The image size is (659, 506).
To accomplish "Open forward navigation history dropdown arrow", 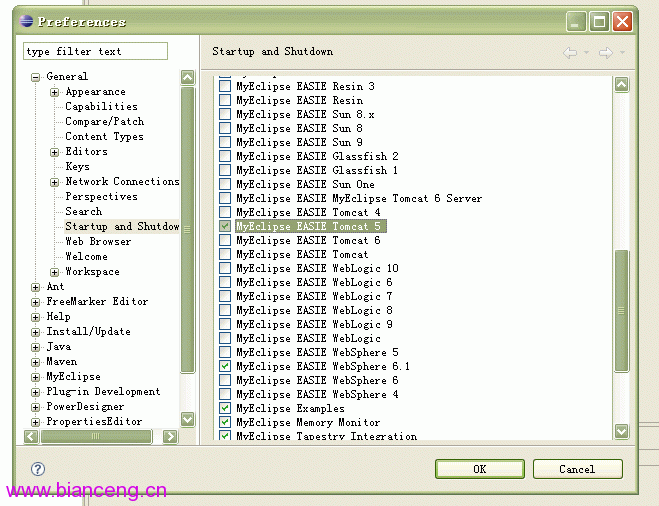I will 622,53.
